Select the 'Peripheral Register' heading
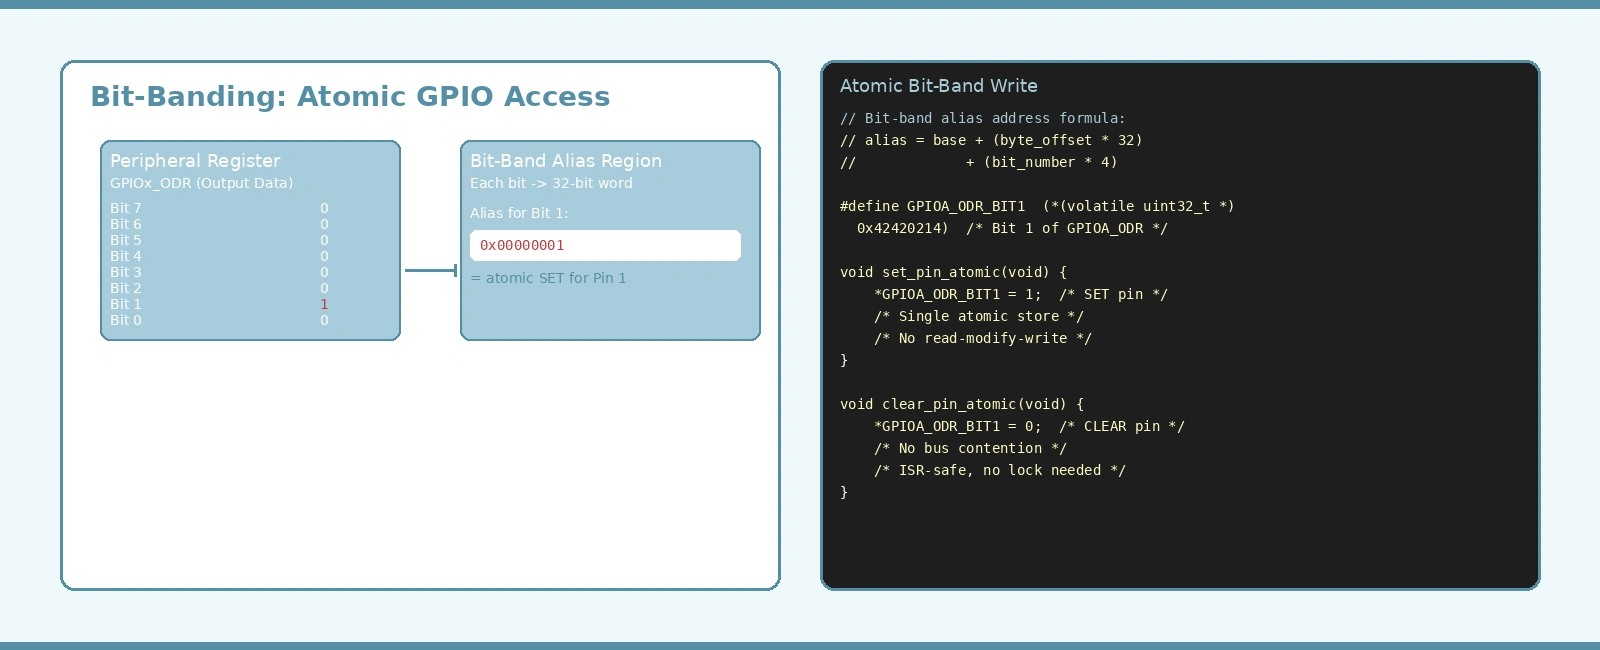The image size is (1600, 650). point(195,161)
